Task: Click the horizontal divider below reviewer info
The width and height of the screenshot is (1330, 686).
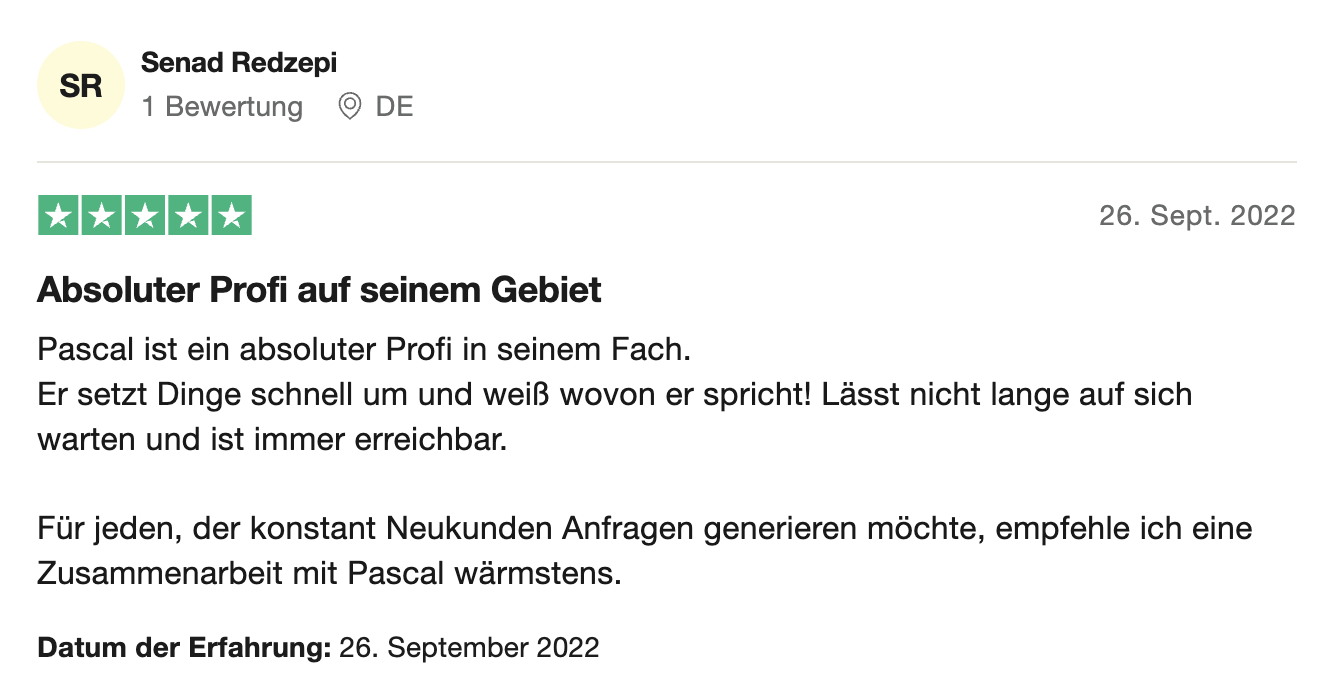Action: click(x=666, y=162)
